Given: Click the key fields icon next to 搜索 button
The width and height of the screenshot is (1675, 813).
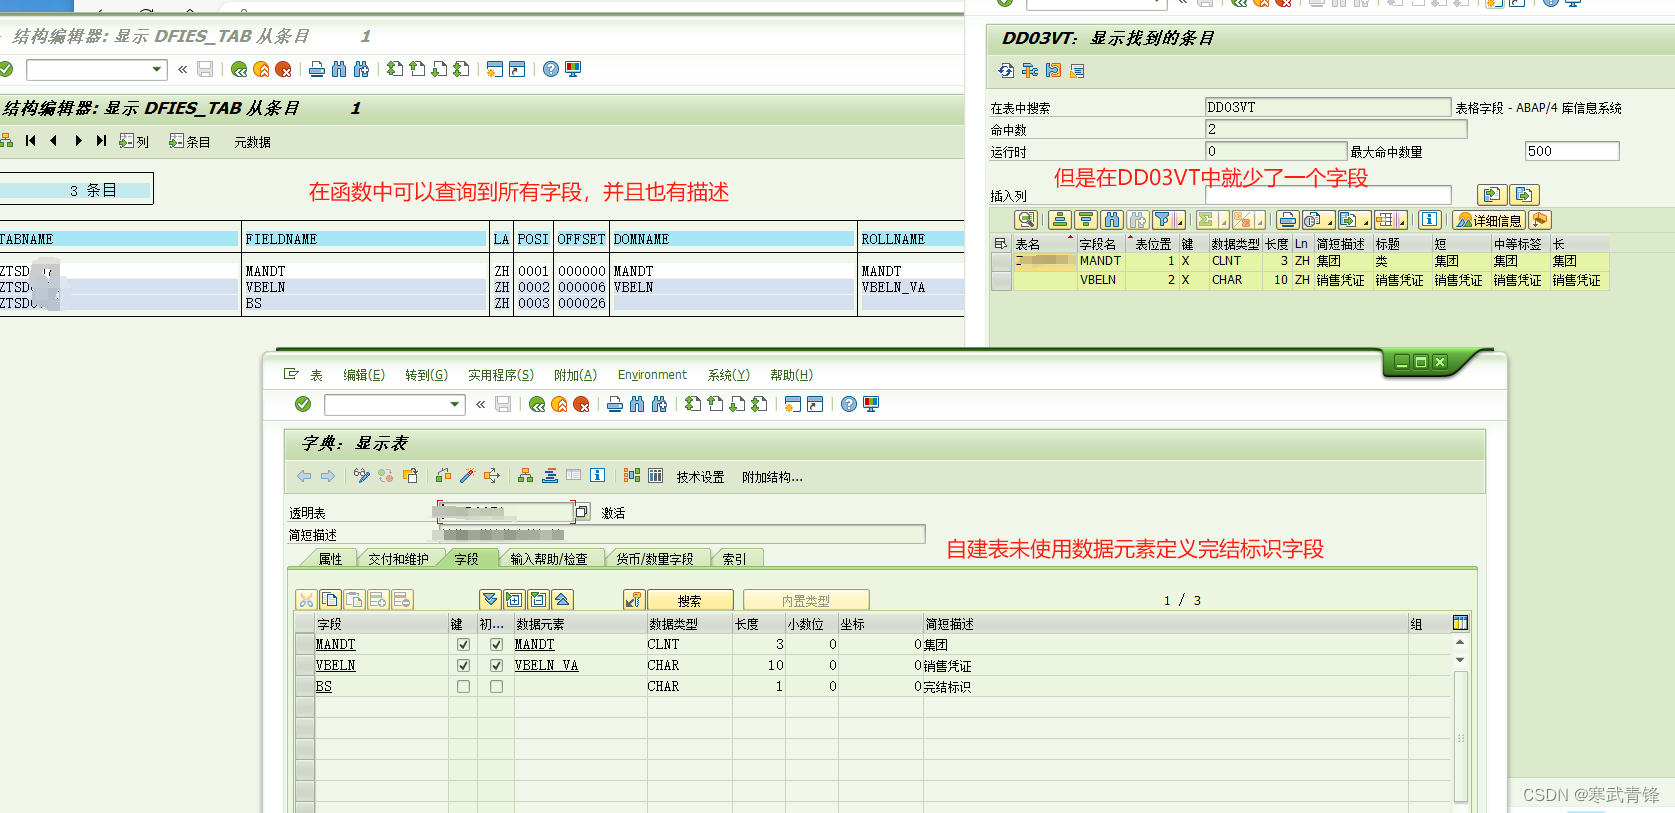Looking at the screenshot, I should point(633,600).
